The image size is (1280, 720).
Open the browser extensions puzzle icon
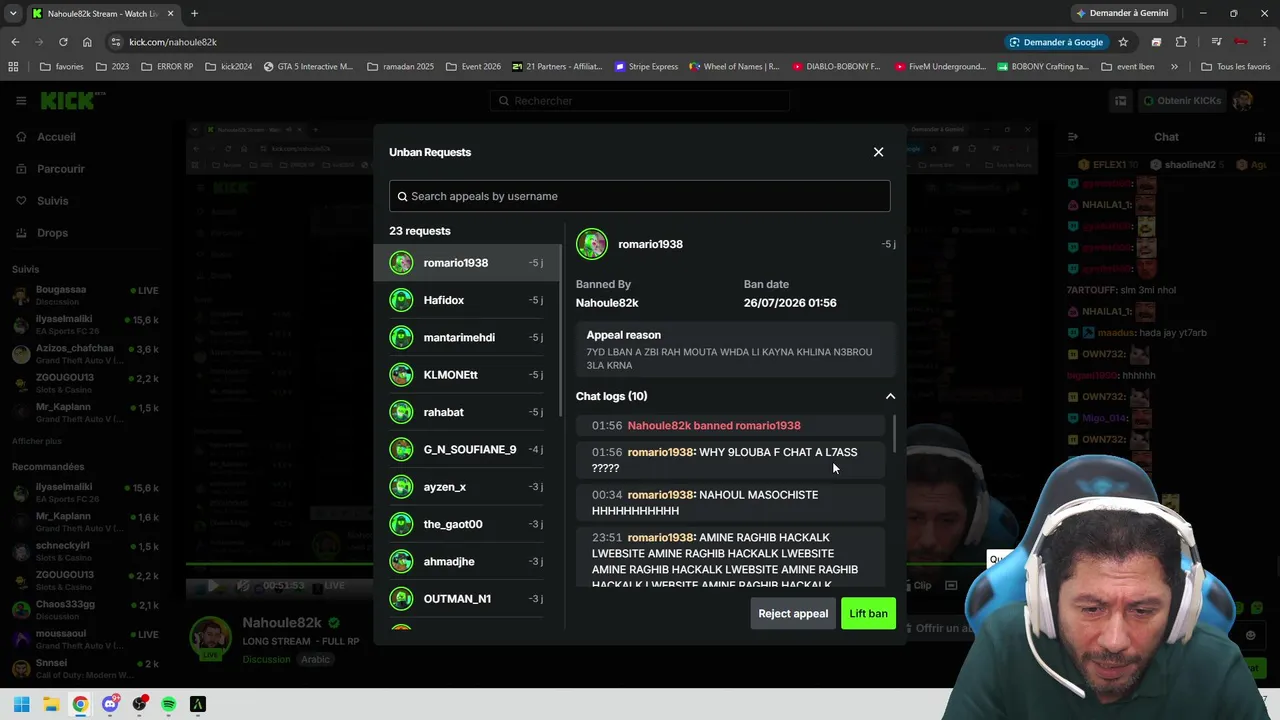tap(1181, 42)
